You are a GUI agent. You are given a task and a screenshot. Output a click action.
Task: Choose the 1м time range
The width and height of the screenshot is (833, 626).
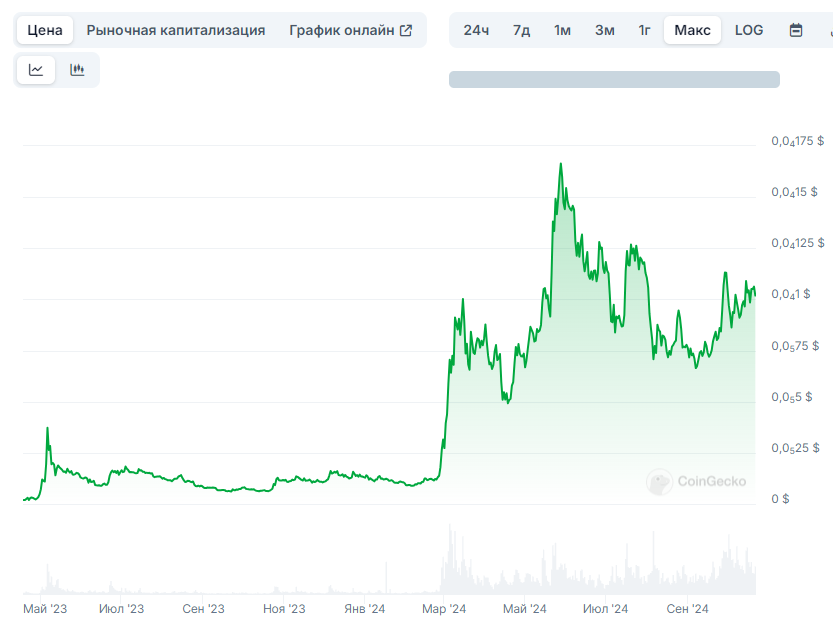click(x=563, y=30)
